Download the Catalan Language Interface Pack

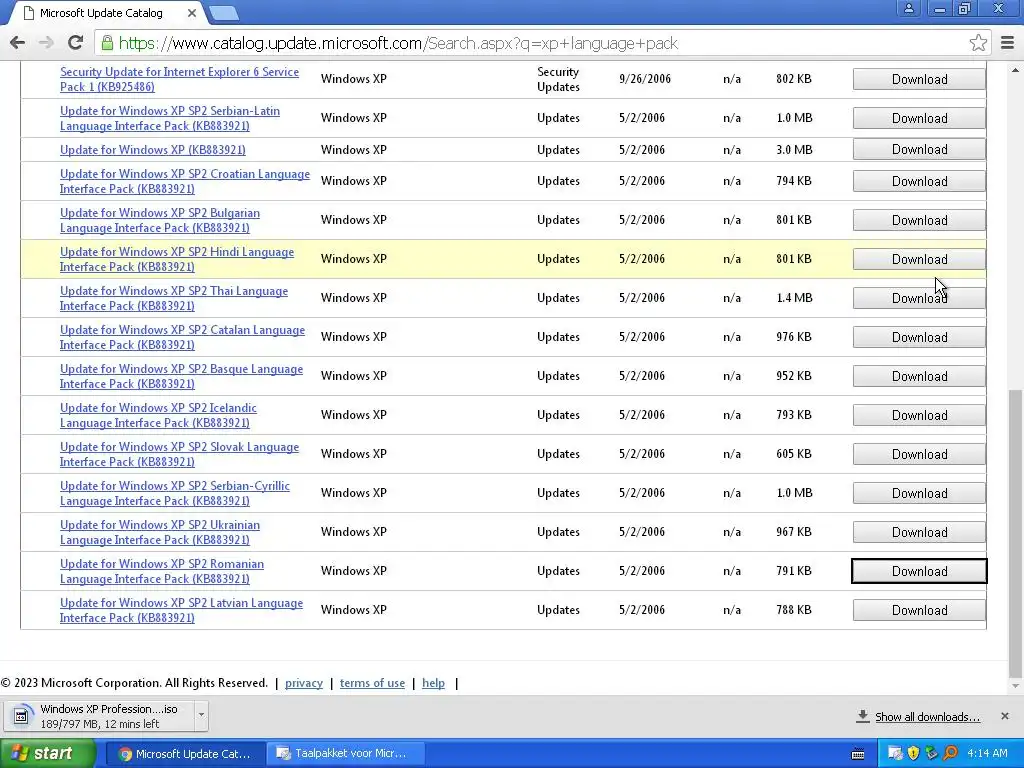point(919,338)
